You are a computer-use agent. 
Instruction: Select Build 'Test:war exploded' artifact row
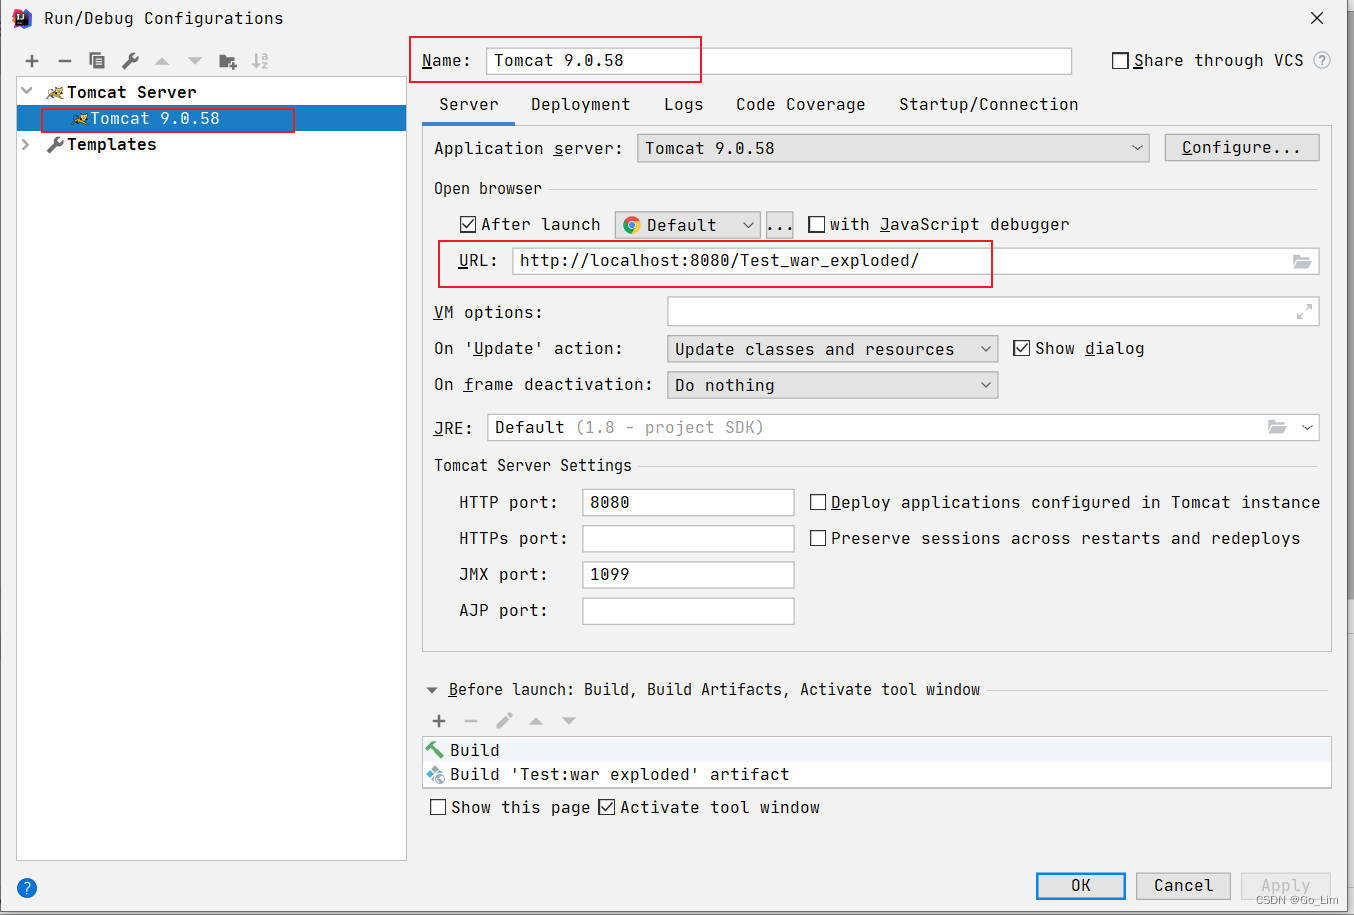pyautogui.click(x=877, y=774)
